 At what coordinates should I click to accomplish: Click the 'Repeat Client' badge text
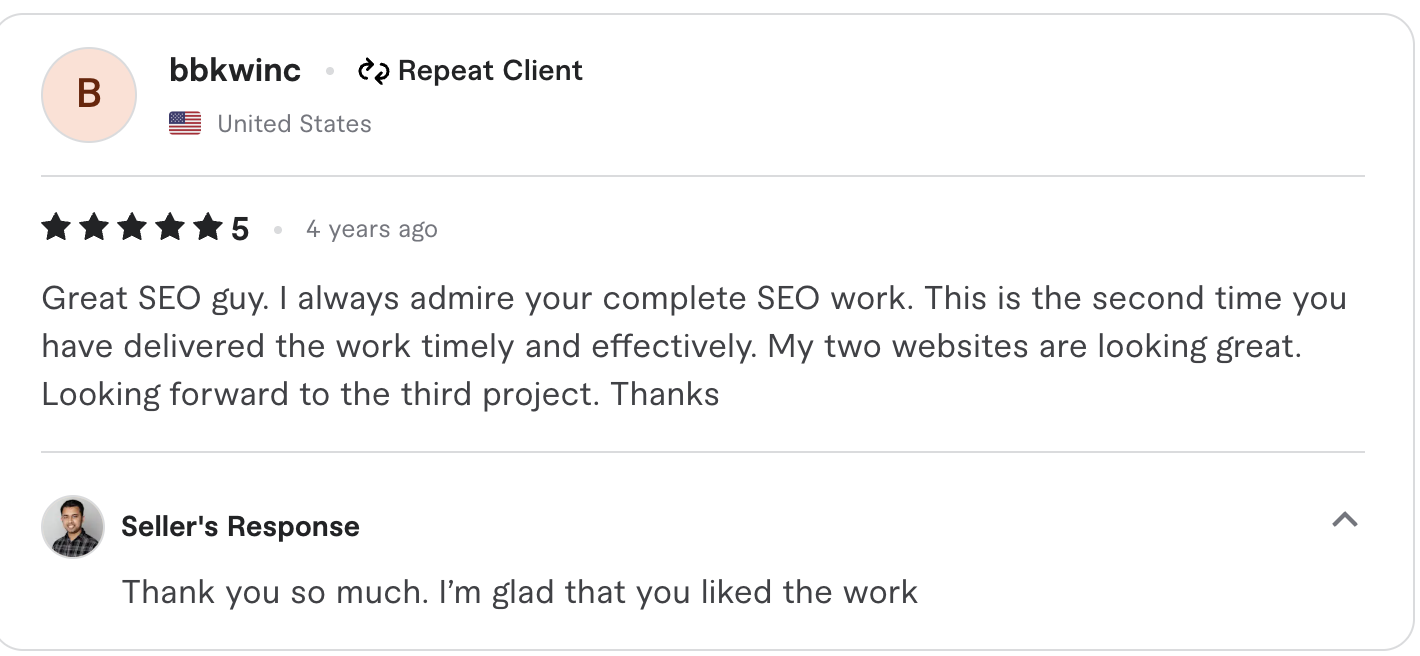pyautogui.click(x=489, y=70)
